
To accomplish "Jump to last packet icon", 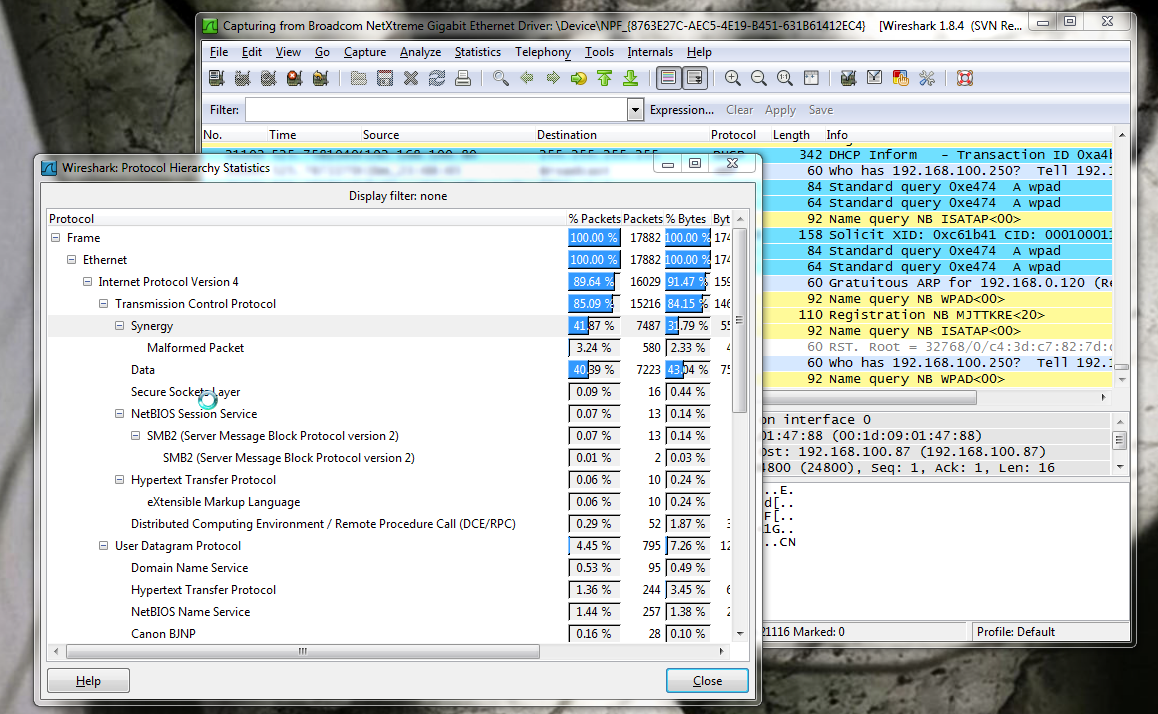I will coord(630,78).
